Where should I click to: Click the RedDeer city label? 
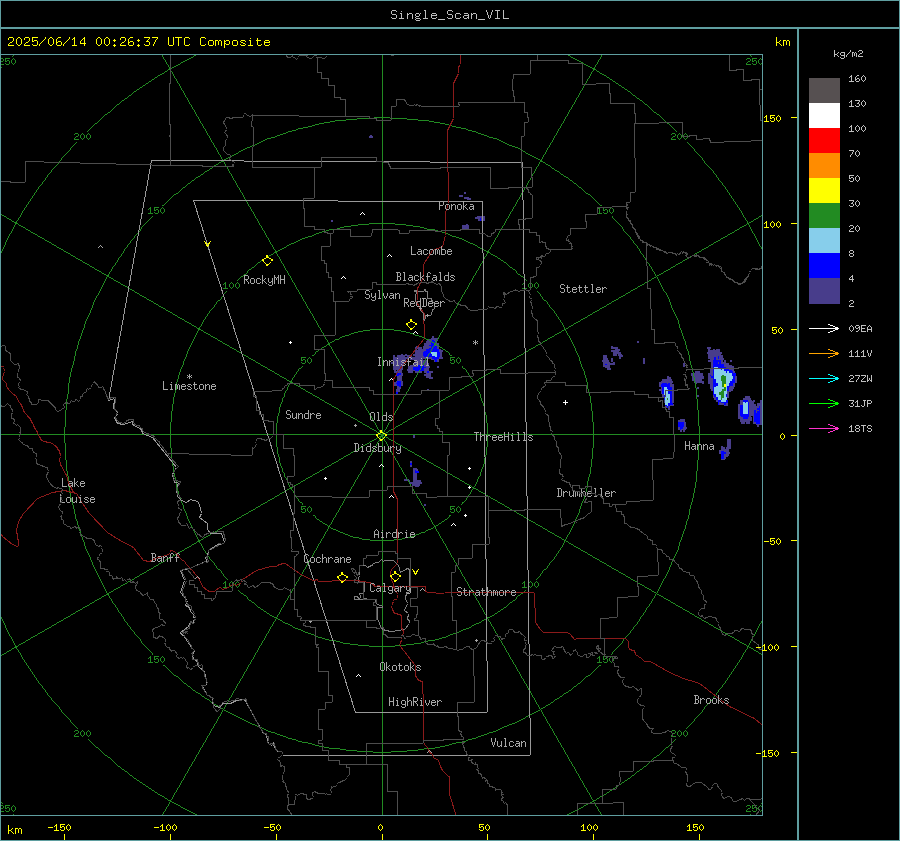[424, 303]
